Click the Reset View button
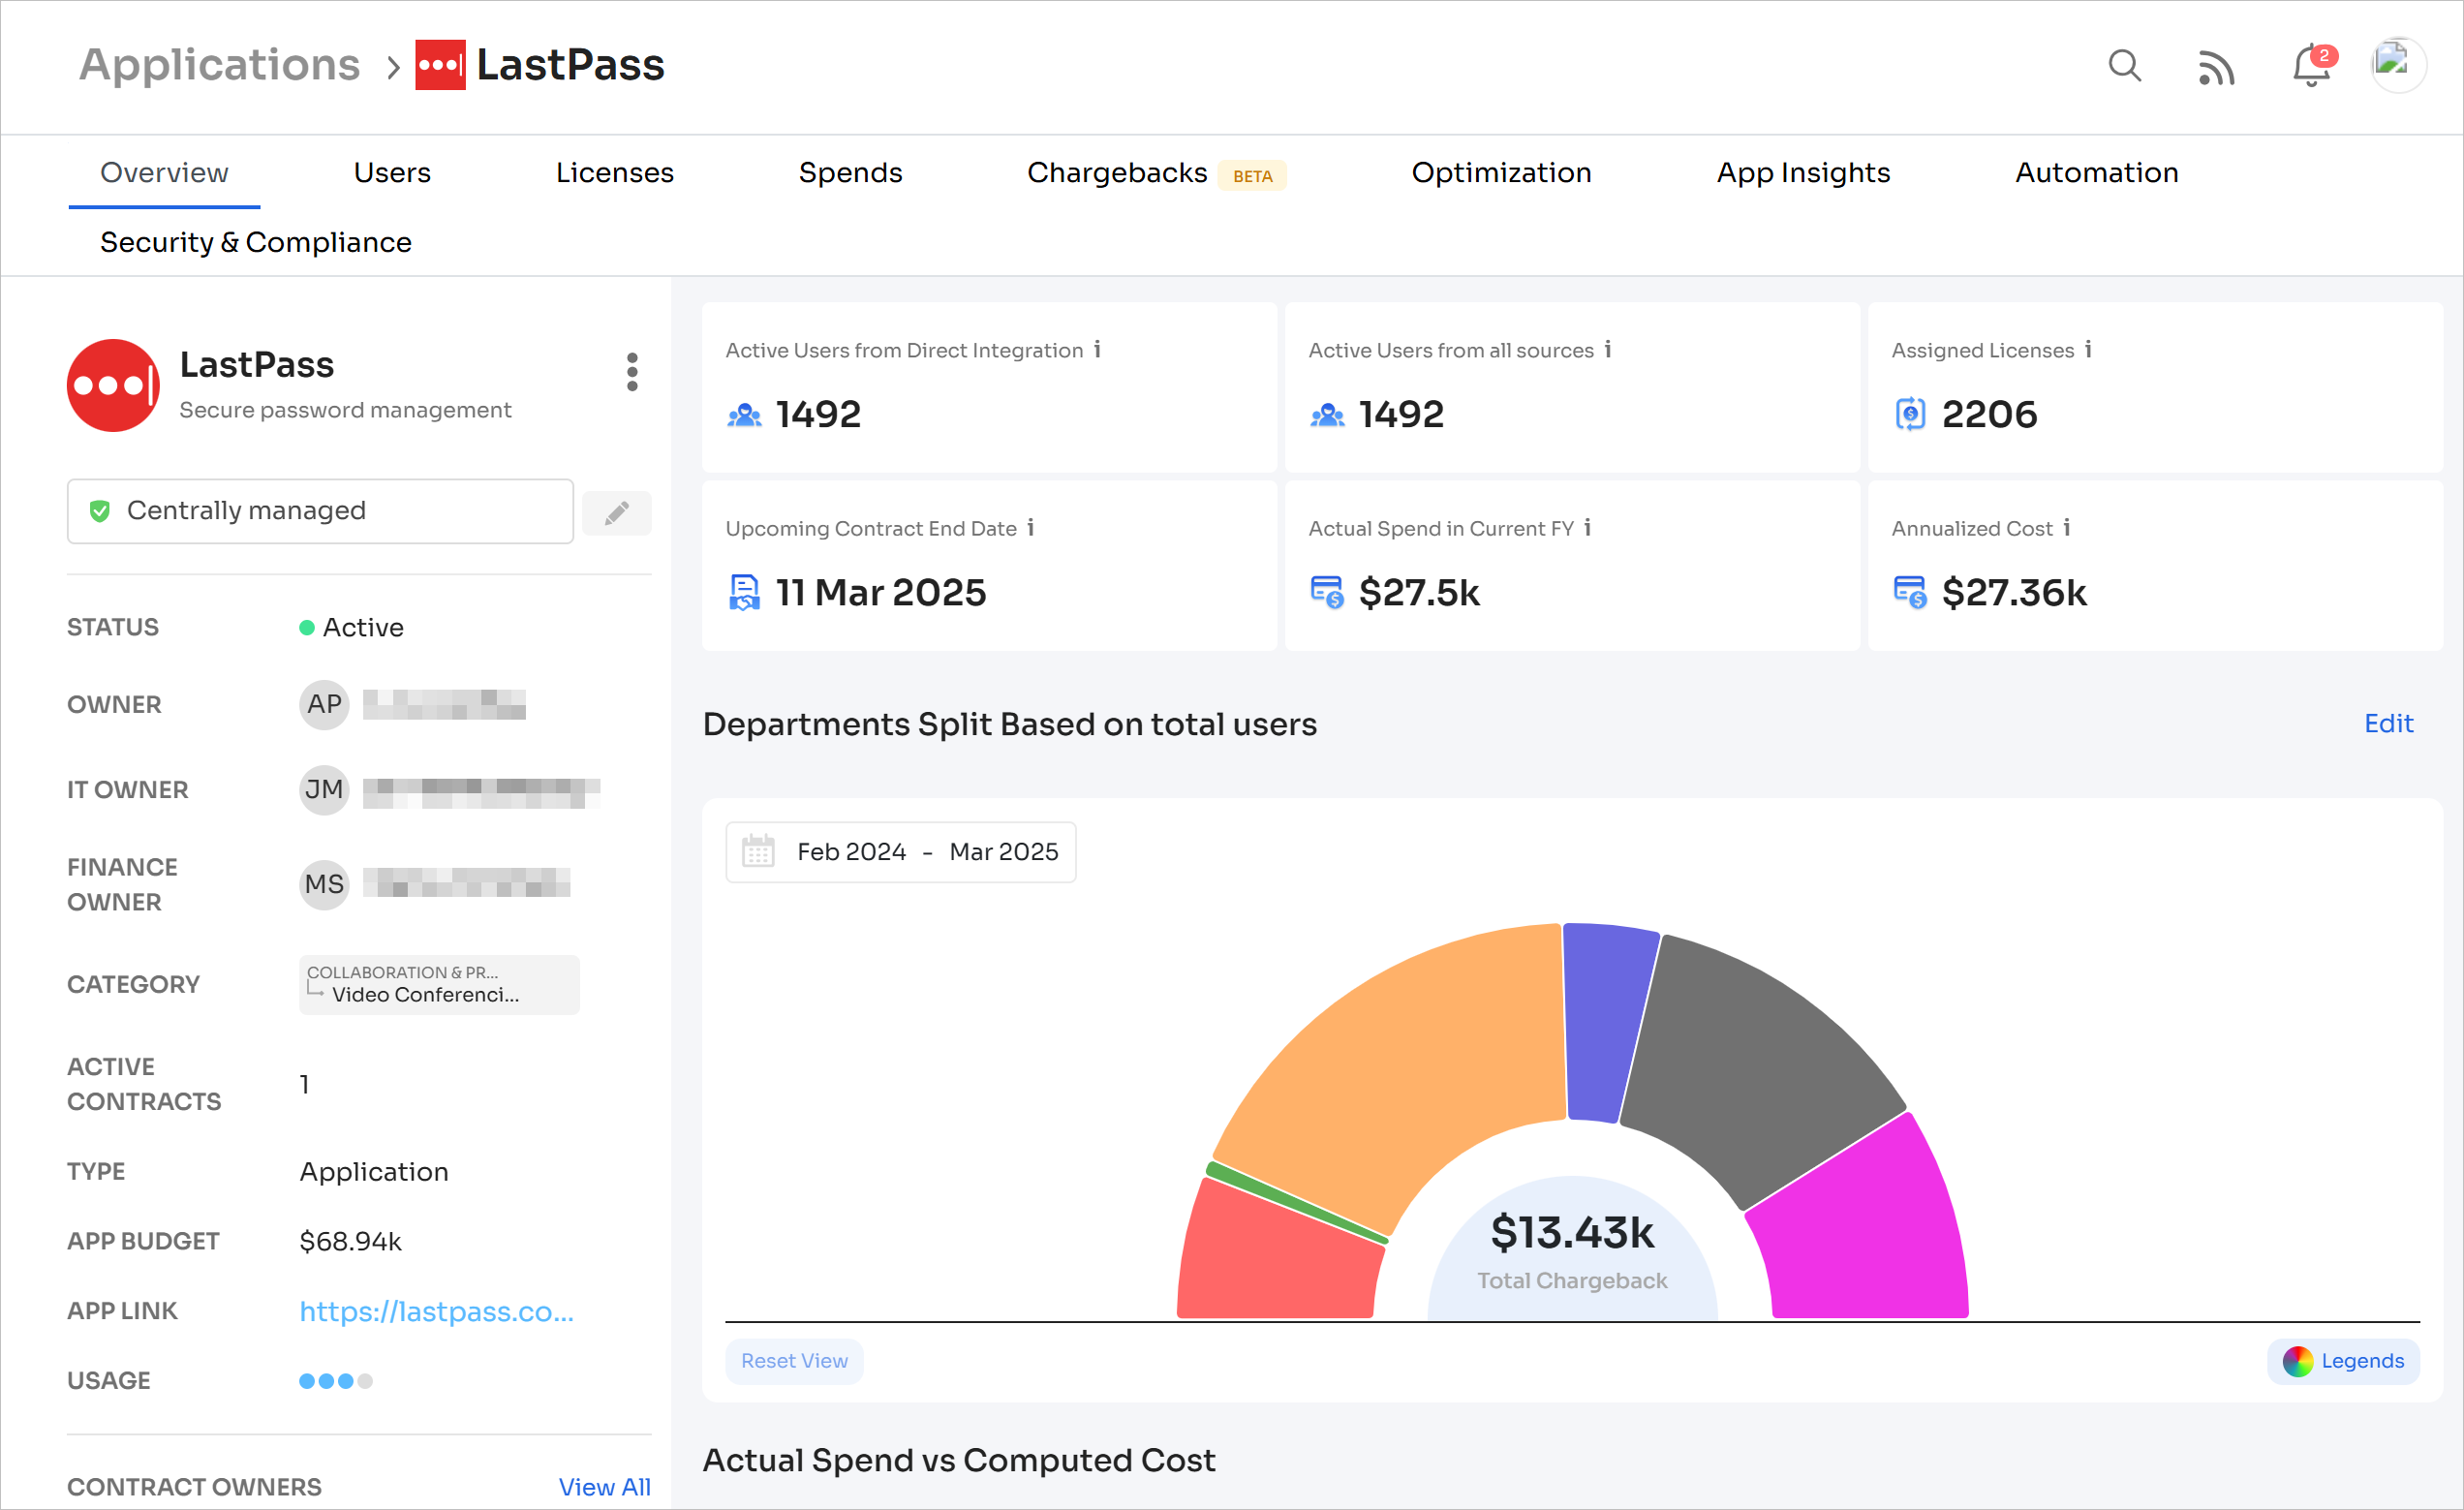2464x1510 pixels. tap(794, 1361)
